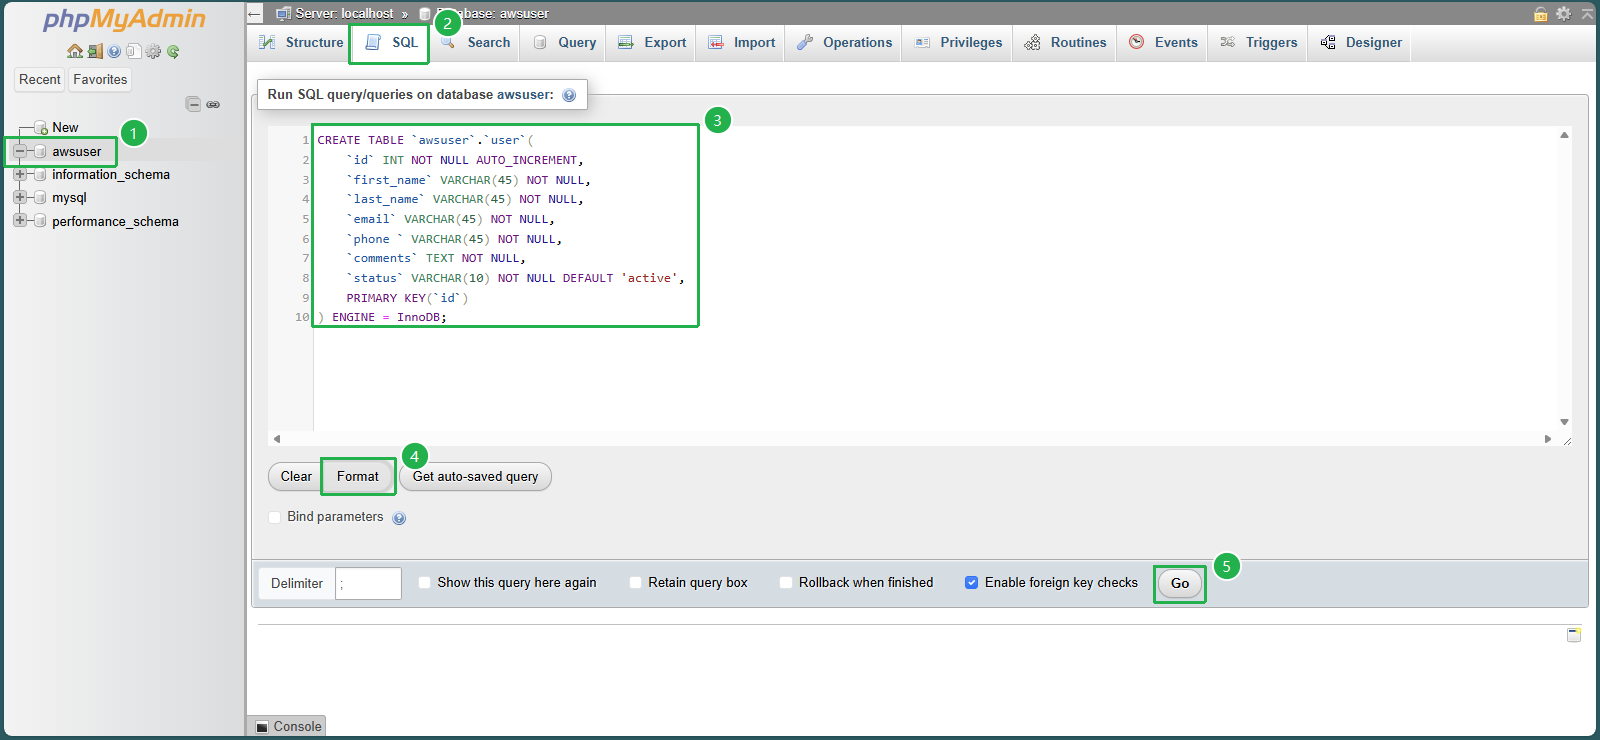
Task: Click the information_schema database cylinder icon
Action: pos(41,175)
